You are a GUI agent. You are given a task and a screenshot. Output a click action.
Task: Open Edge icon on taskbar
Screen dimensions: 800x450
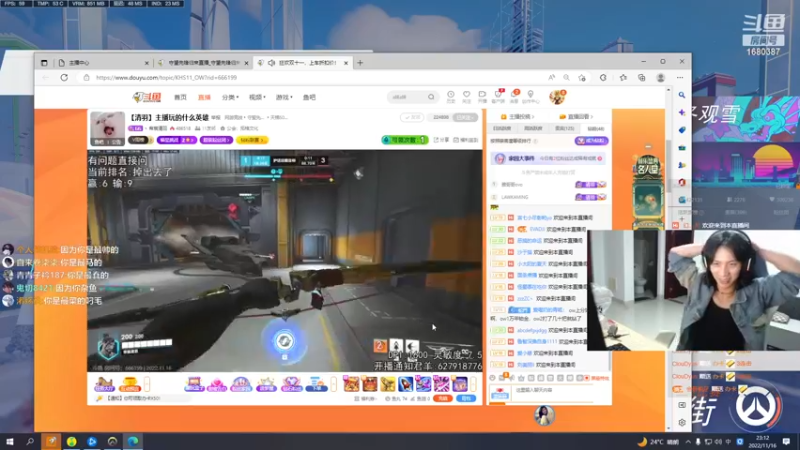(x=133, y=441)
